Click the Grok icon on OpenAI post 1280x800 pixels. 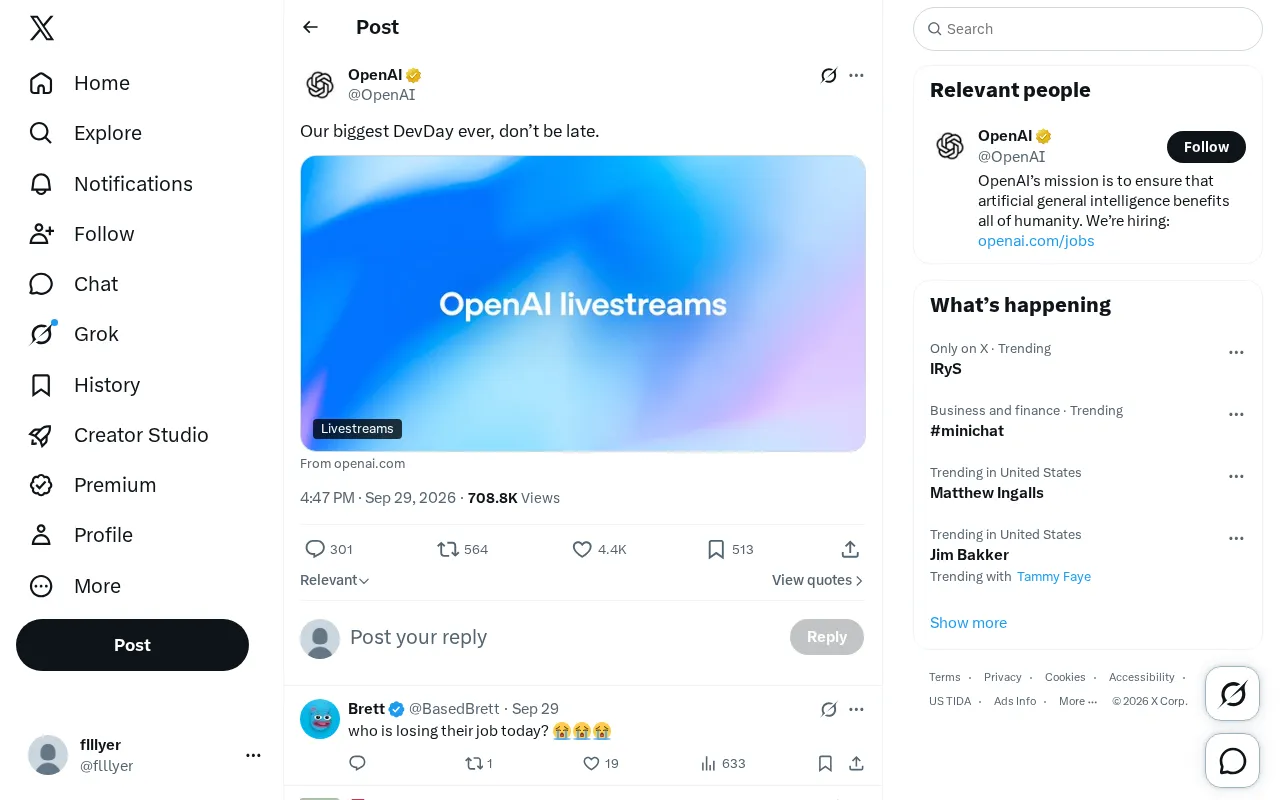pyautogui.click(x=828, y=75)
